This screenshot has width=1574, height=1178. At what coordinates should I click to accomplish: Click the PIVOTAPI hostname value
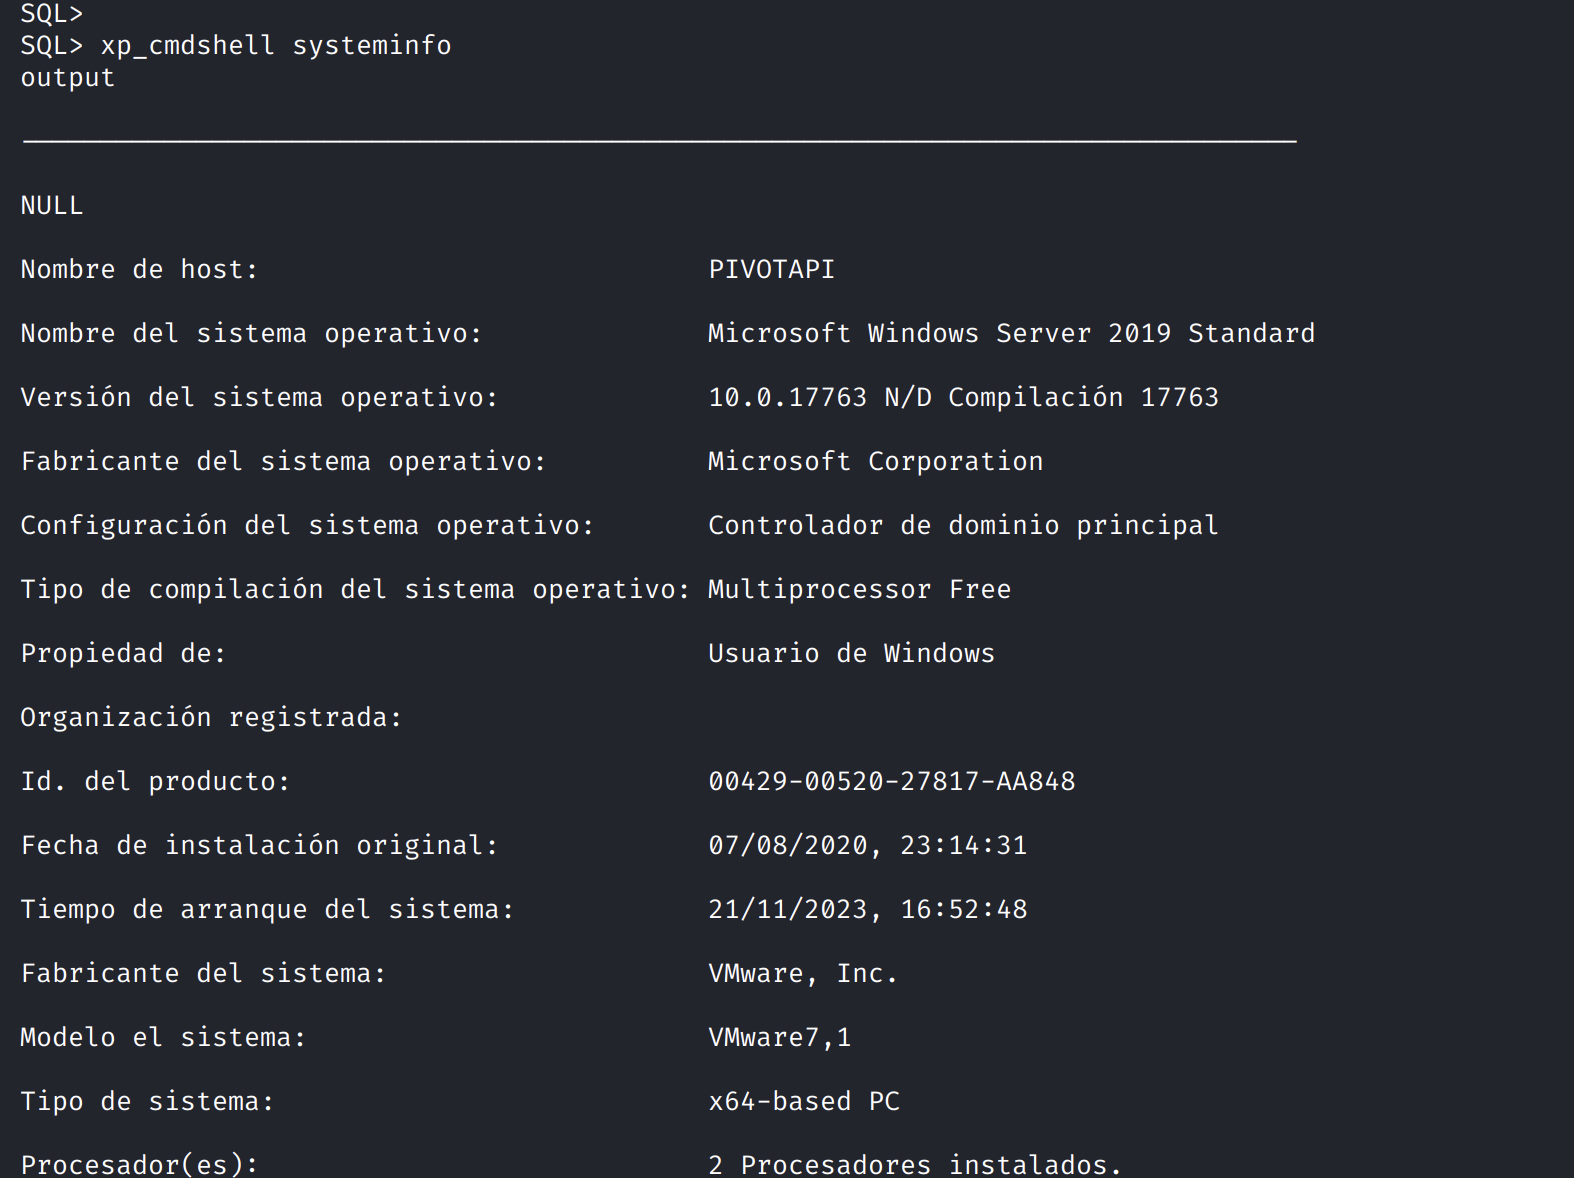click(771, 270)
